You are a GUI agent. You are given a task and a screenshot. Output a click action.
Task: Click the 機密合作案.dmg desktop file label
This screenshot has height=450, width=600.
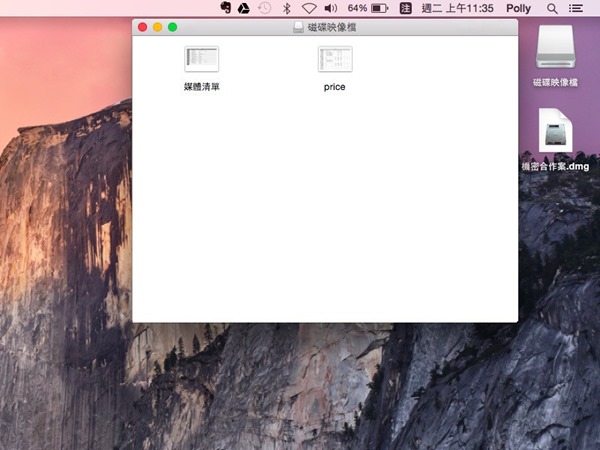(x=555, y=166)
